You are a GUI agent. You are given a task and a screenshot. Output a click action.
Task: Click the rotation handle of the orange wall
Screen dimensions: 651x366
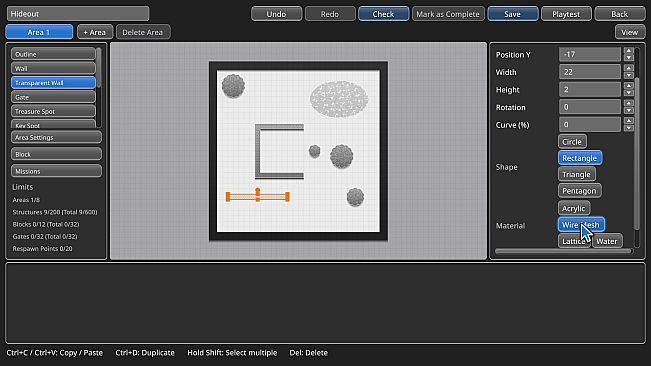point(258,190)
